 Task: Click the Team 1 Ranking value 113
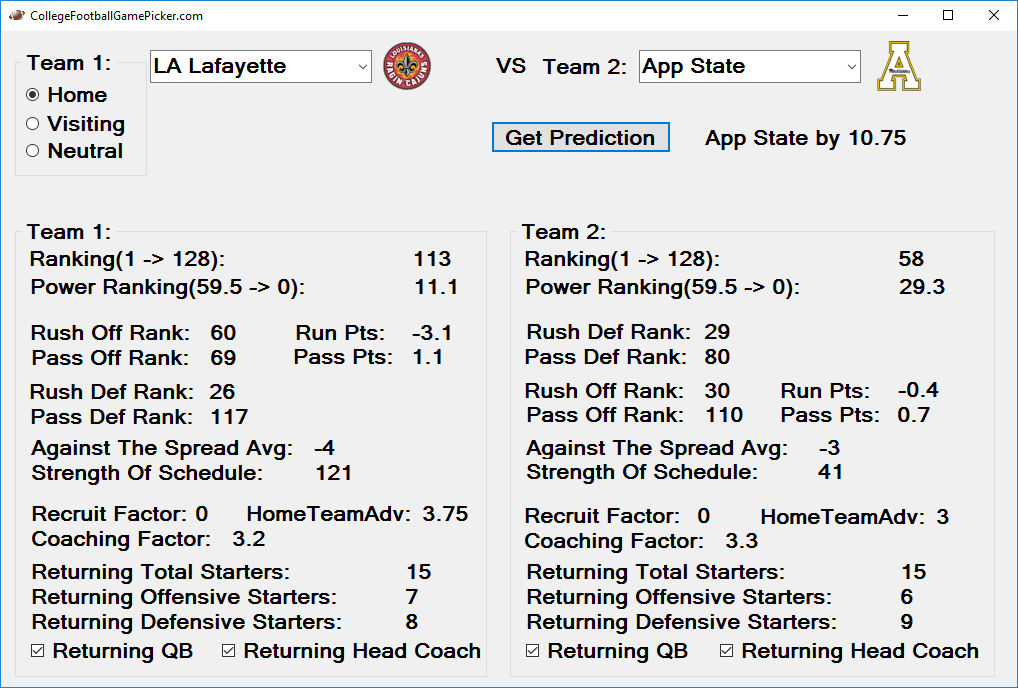click(x=432, y=259)
